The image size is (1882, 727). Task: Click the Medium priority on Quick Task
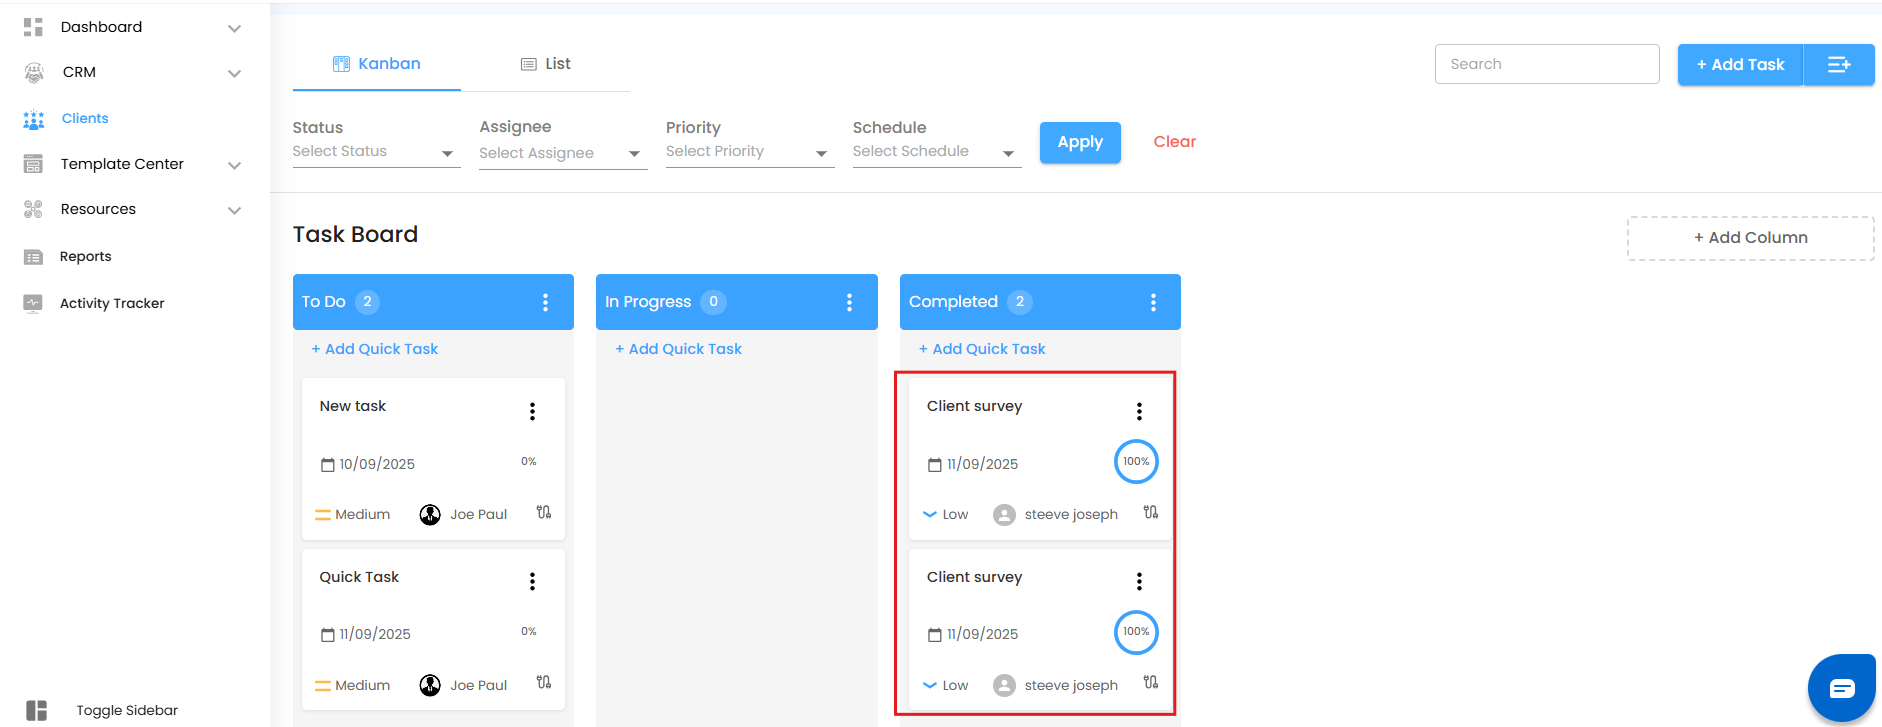353,685
